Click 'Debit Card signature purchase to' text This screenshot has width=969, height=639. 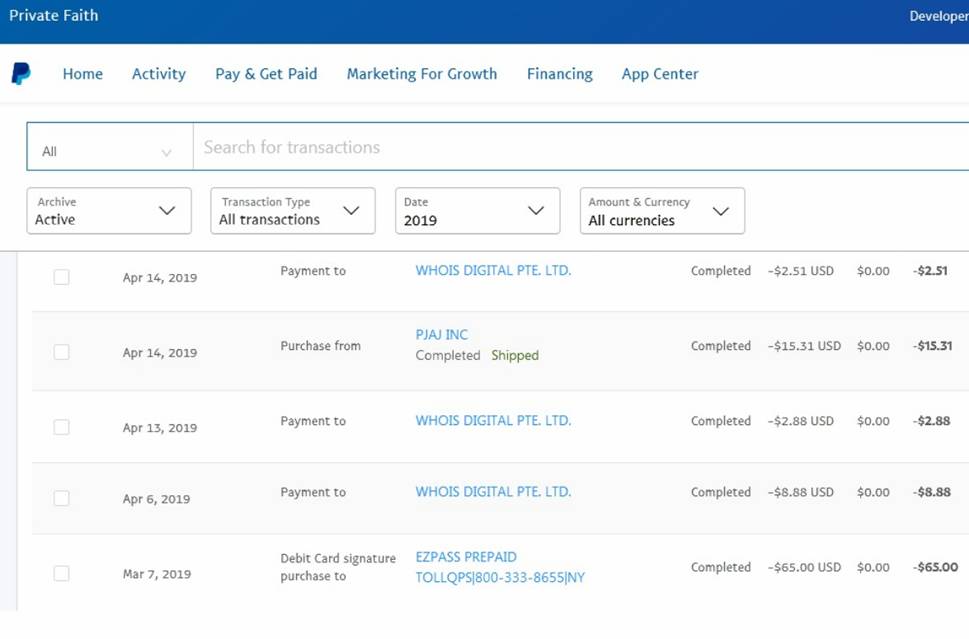(x=338, y=567)
